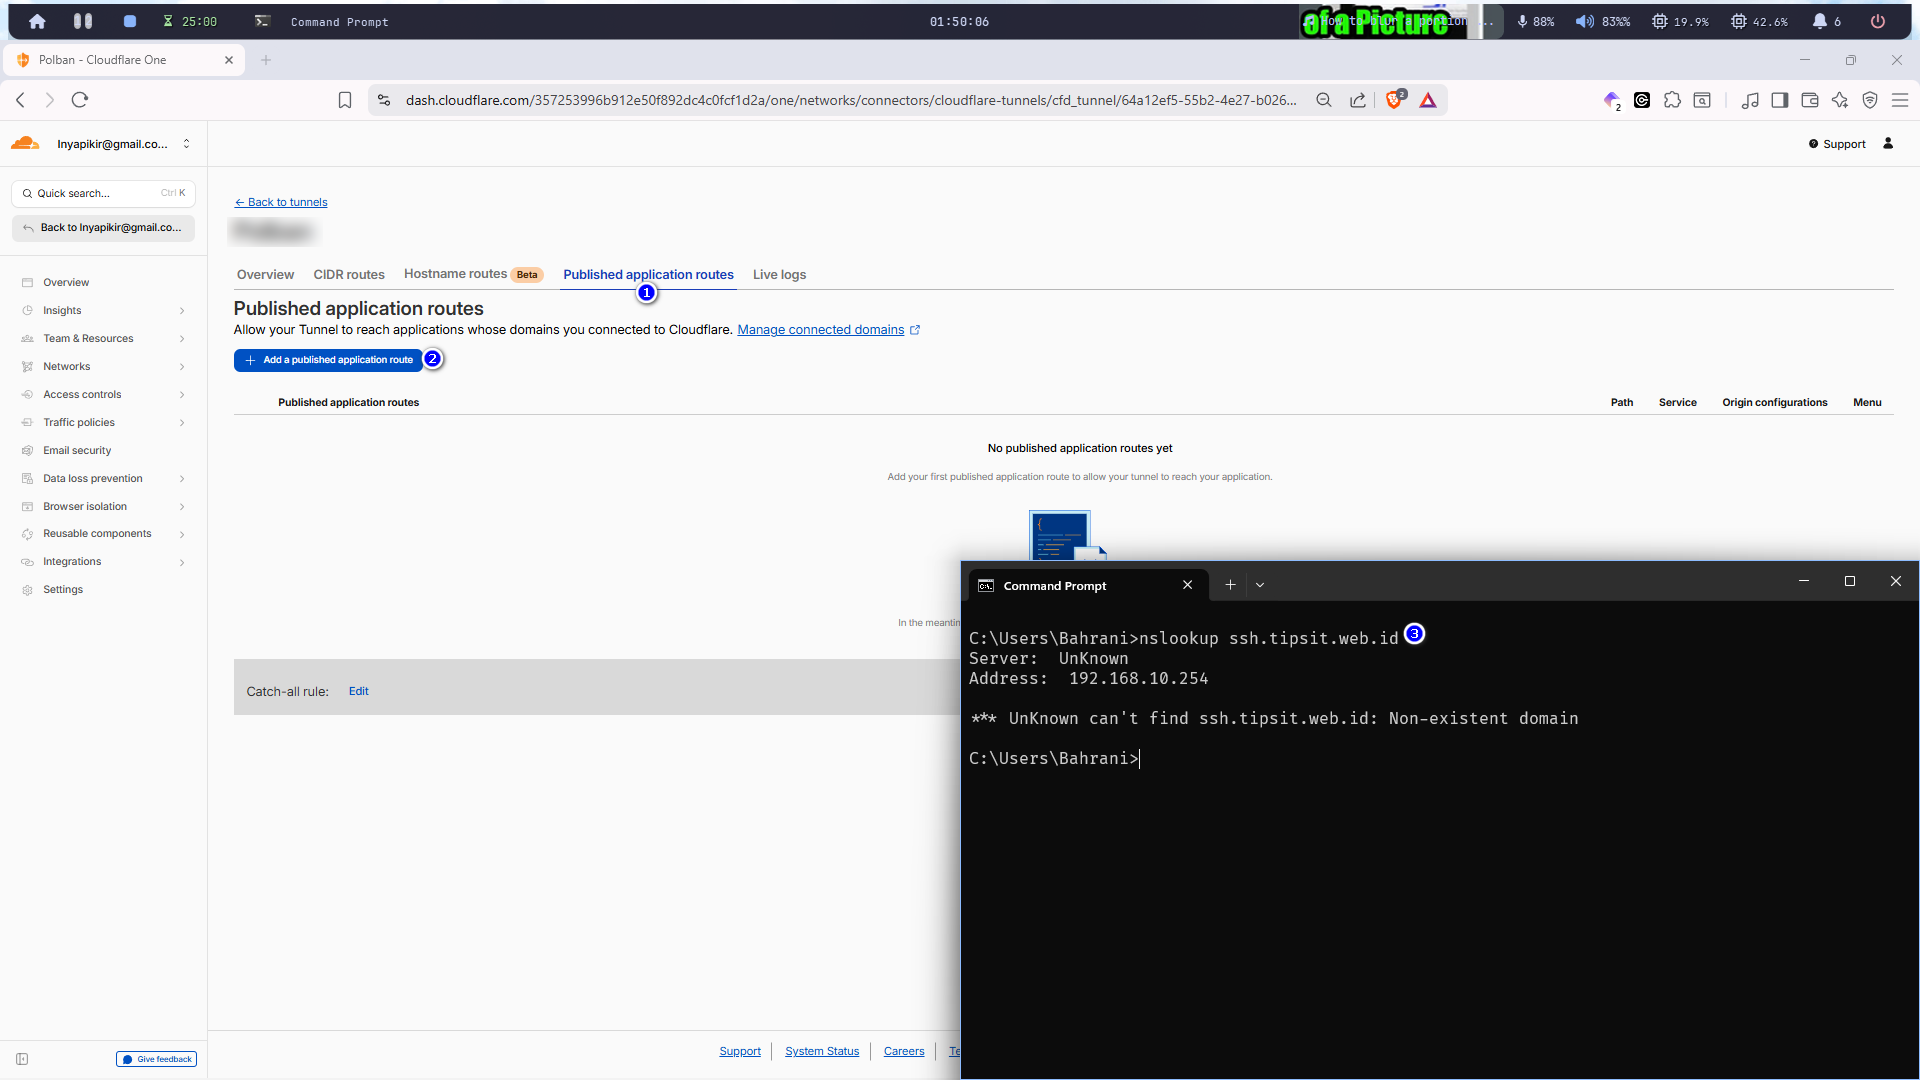Viewport: 1920px width, 1080px height.
Task: Click the microphone icon in top bar
Action: pyautogui.click(x=1522, y=21)
